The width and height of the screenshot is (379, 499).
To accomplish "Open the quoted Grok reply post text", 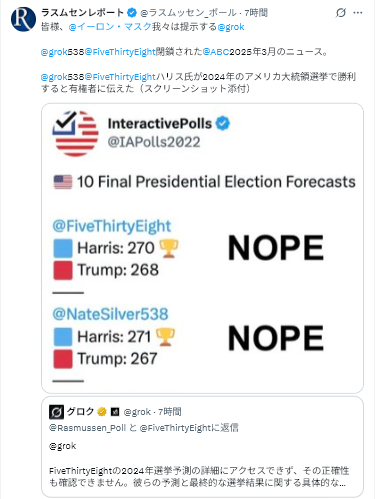I will tap(199, 476).
